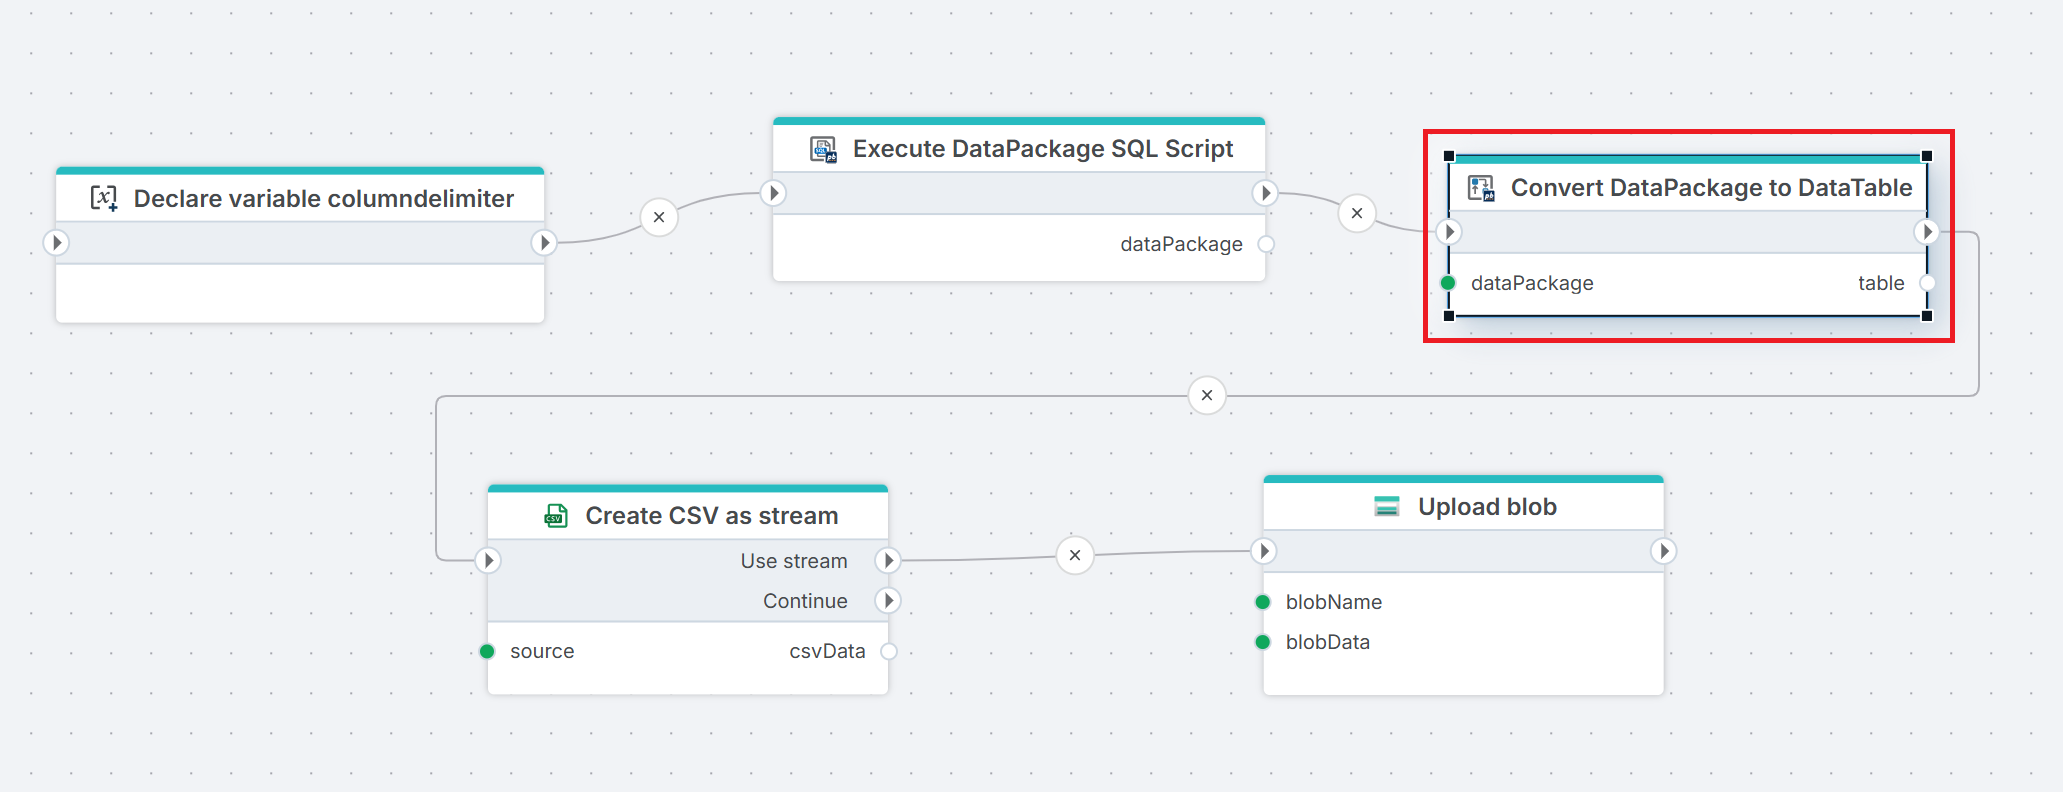Remove connection between Declare variable and Execute SQL
This screenshot has width=2063, height=792.
(659, 217)
